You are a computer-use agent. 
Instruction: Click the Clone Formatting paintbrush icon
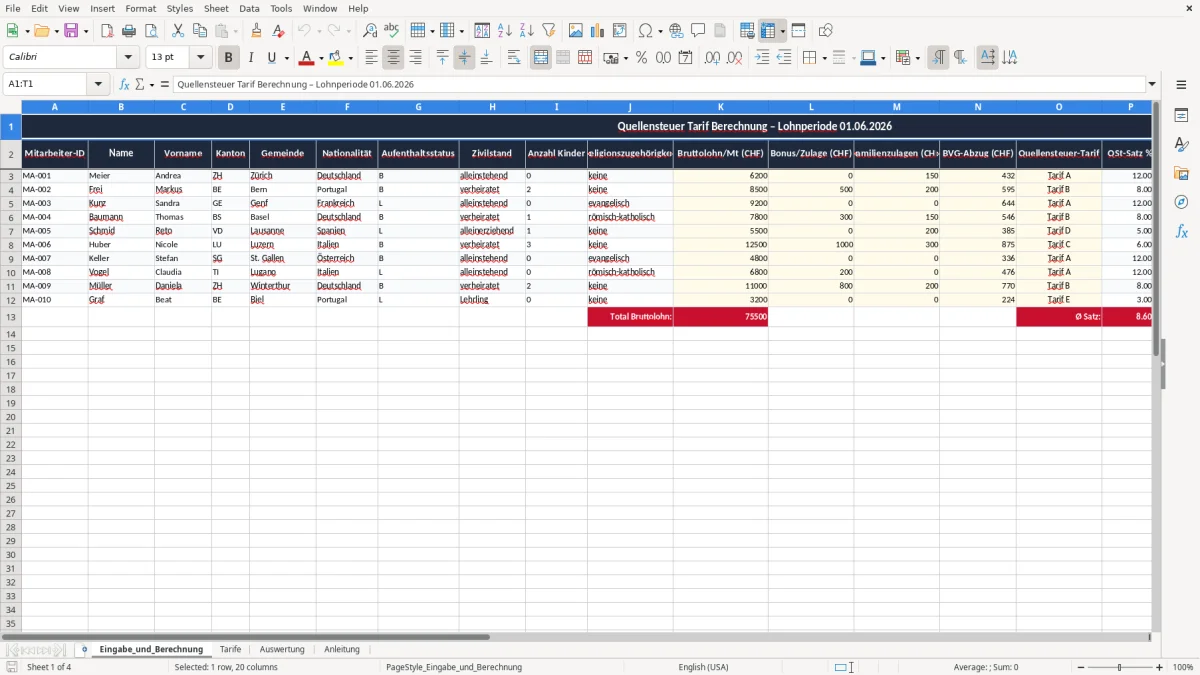click(x=256, y=31)
